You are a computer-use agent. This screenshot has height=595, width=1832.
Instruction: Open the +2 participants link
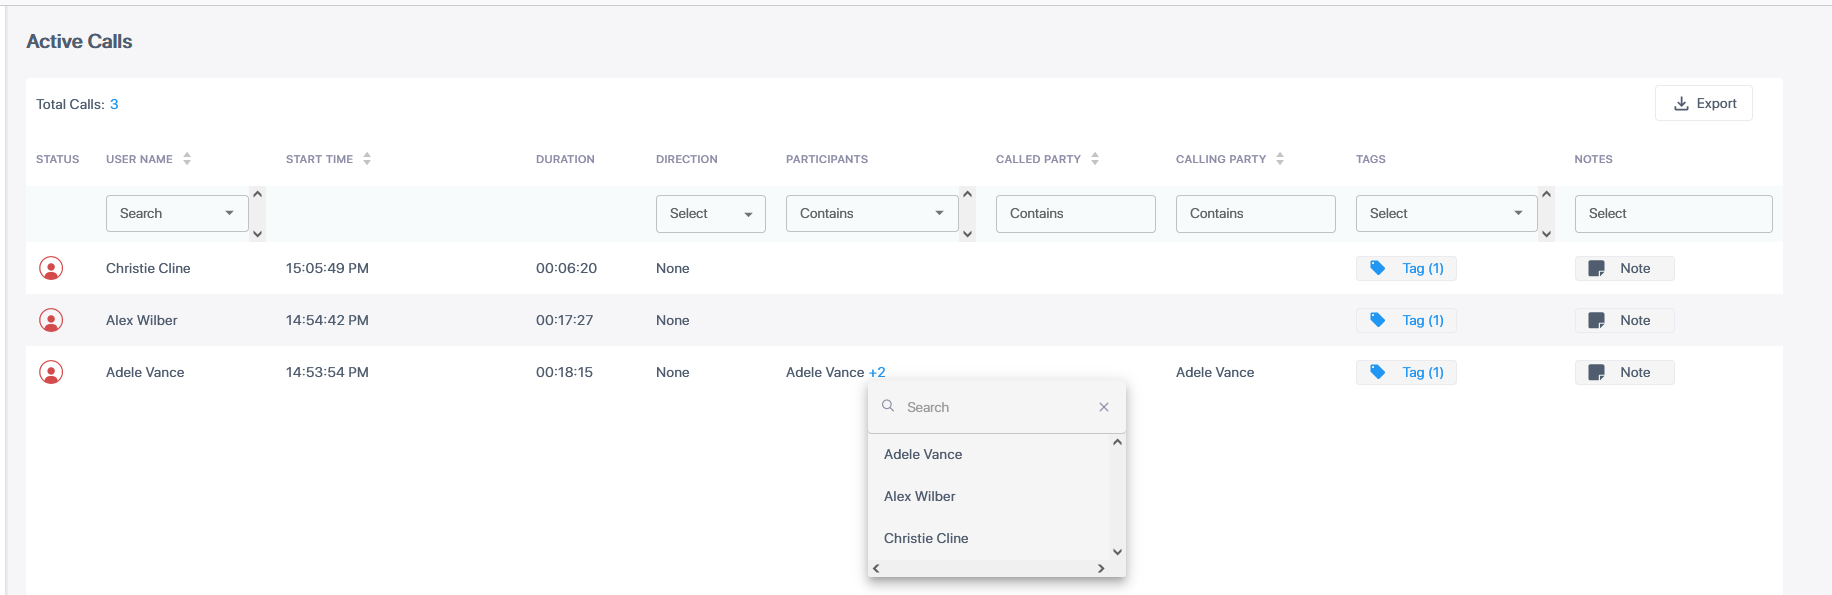877,372
